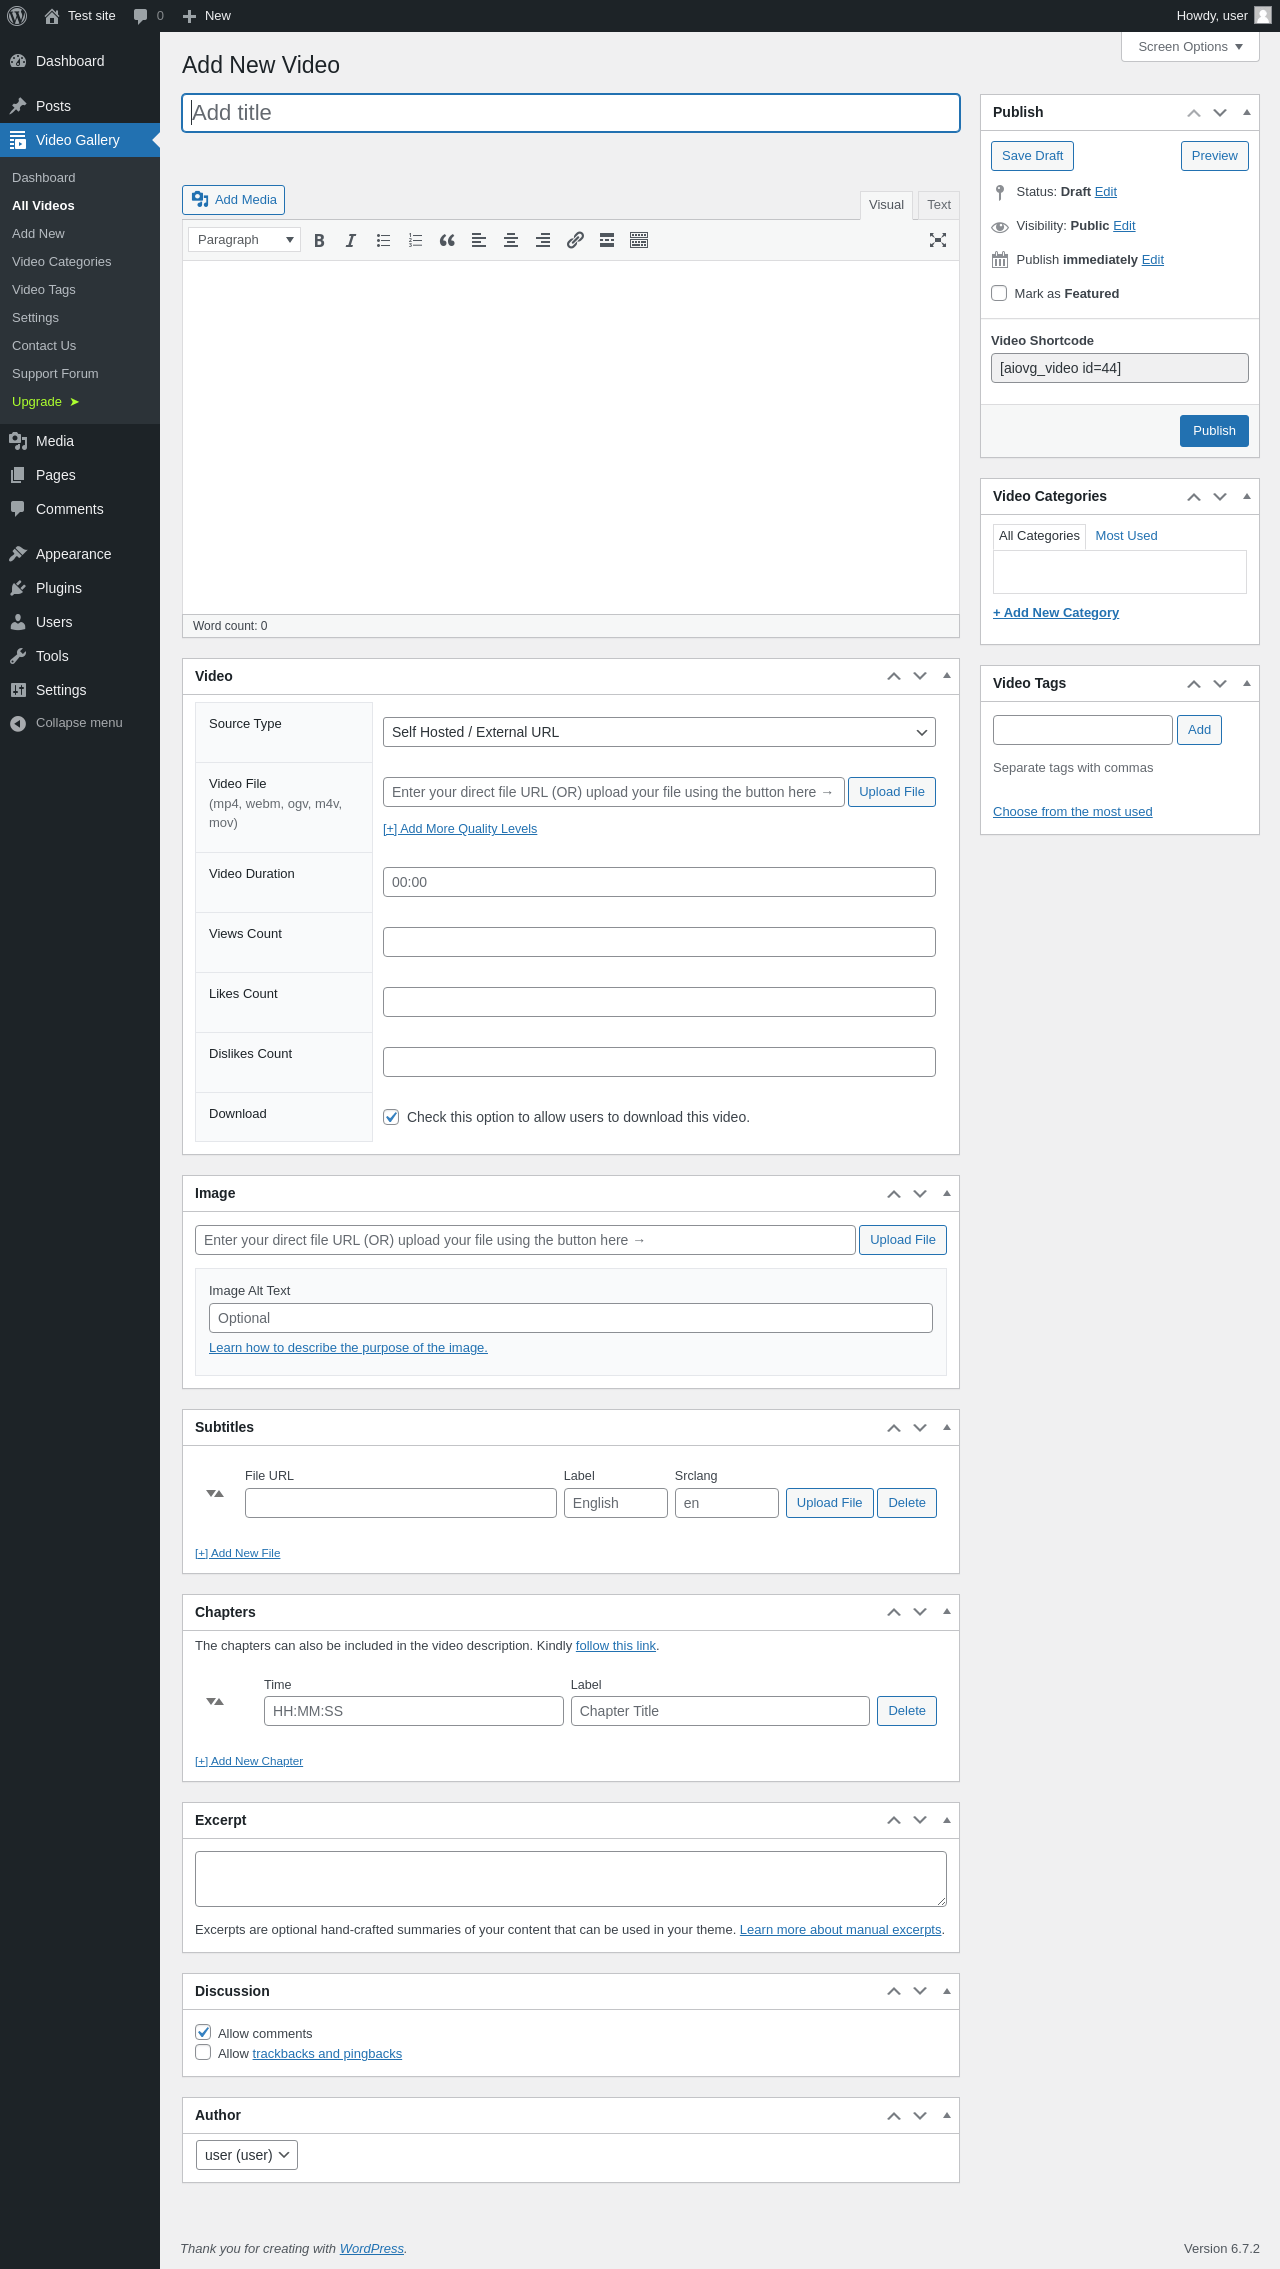Click the Toolbar Toggle keyboard icon

point(639,240)
